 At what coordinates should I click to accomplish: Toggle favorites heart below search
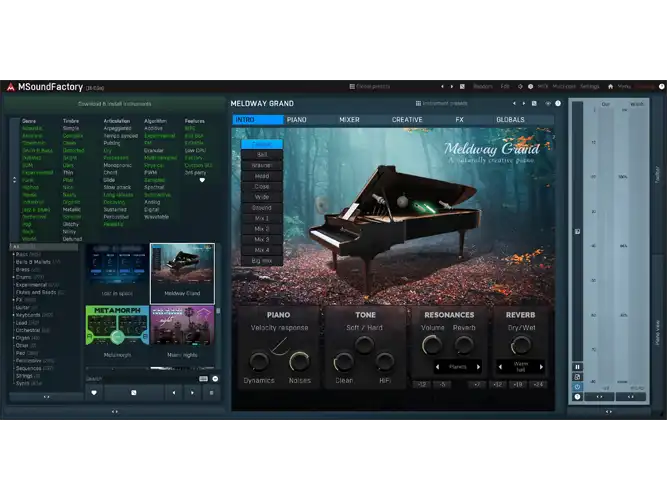[94, 393]
